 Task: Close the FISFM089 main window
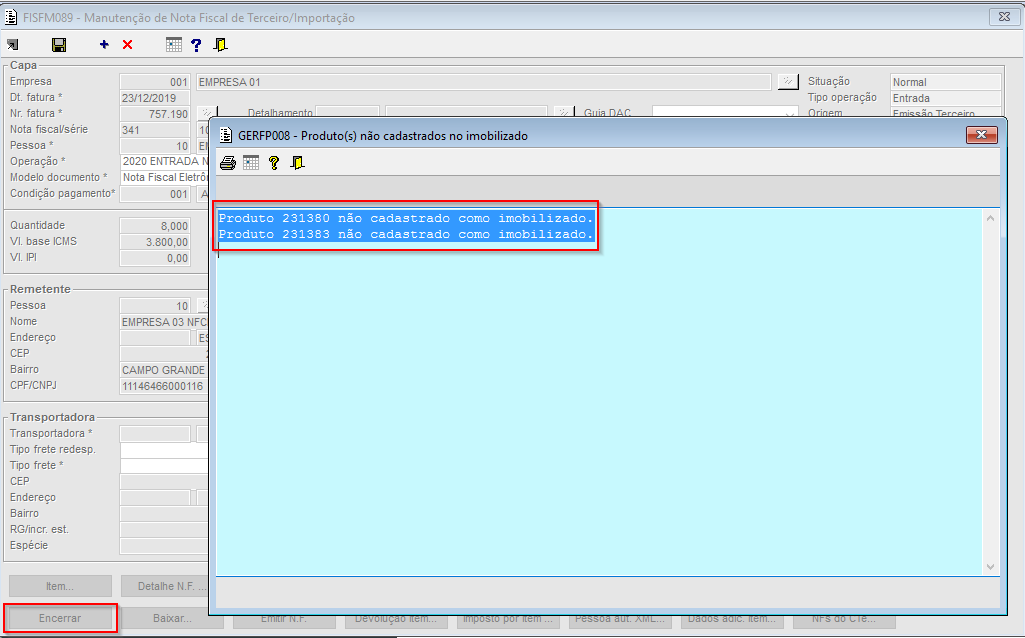(1005, 17)
